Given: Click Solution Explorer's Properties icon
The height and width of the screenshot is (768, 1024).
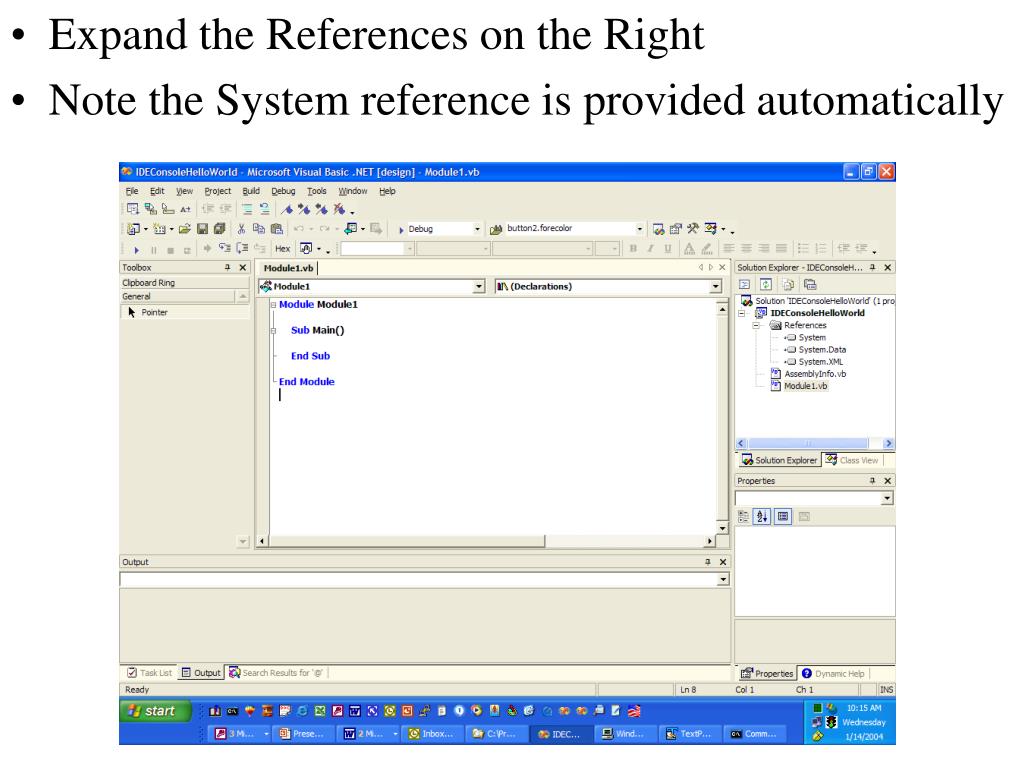Looking at the screenshot, I should pos(810,285).
